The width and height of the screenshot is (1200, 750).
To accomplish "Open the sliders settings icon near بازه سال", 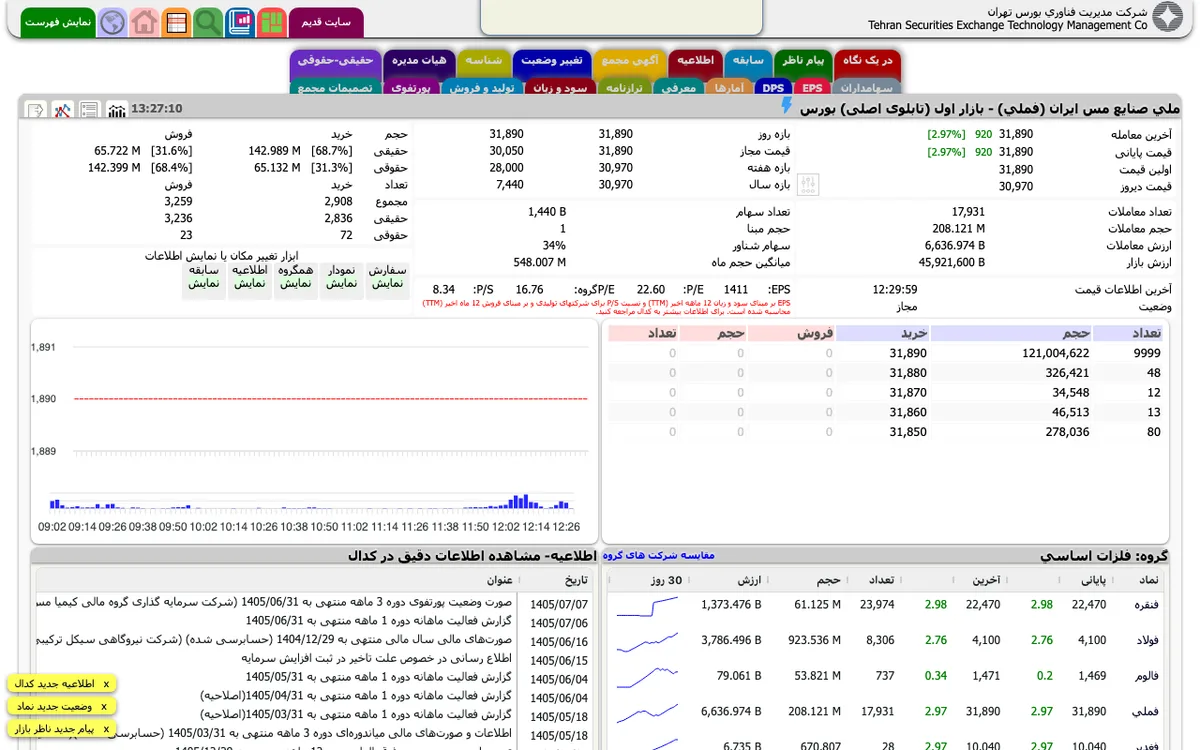I will coord(809,184).
